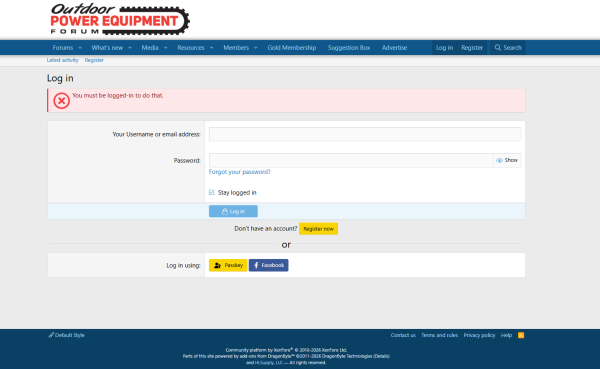600x369 pixels.
Task: Open Privacy policy footer link
Action: 479,335
